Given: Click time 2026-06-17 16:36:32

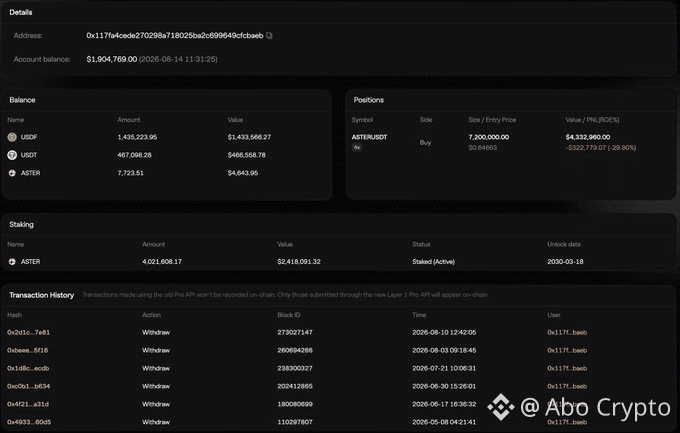Looking at the screenshot, I should [x=444, y=404].
